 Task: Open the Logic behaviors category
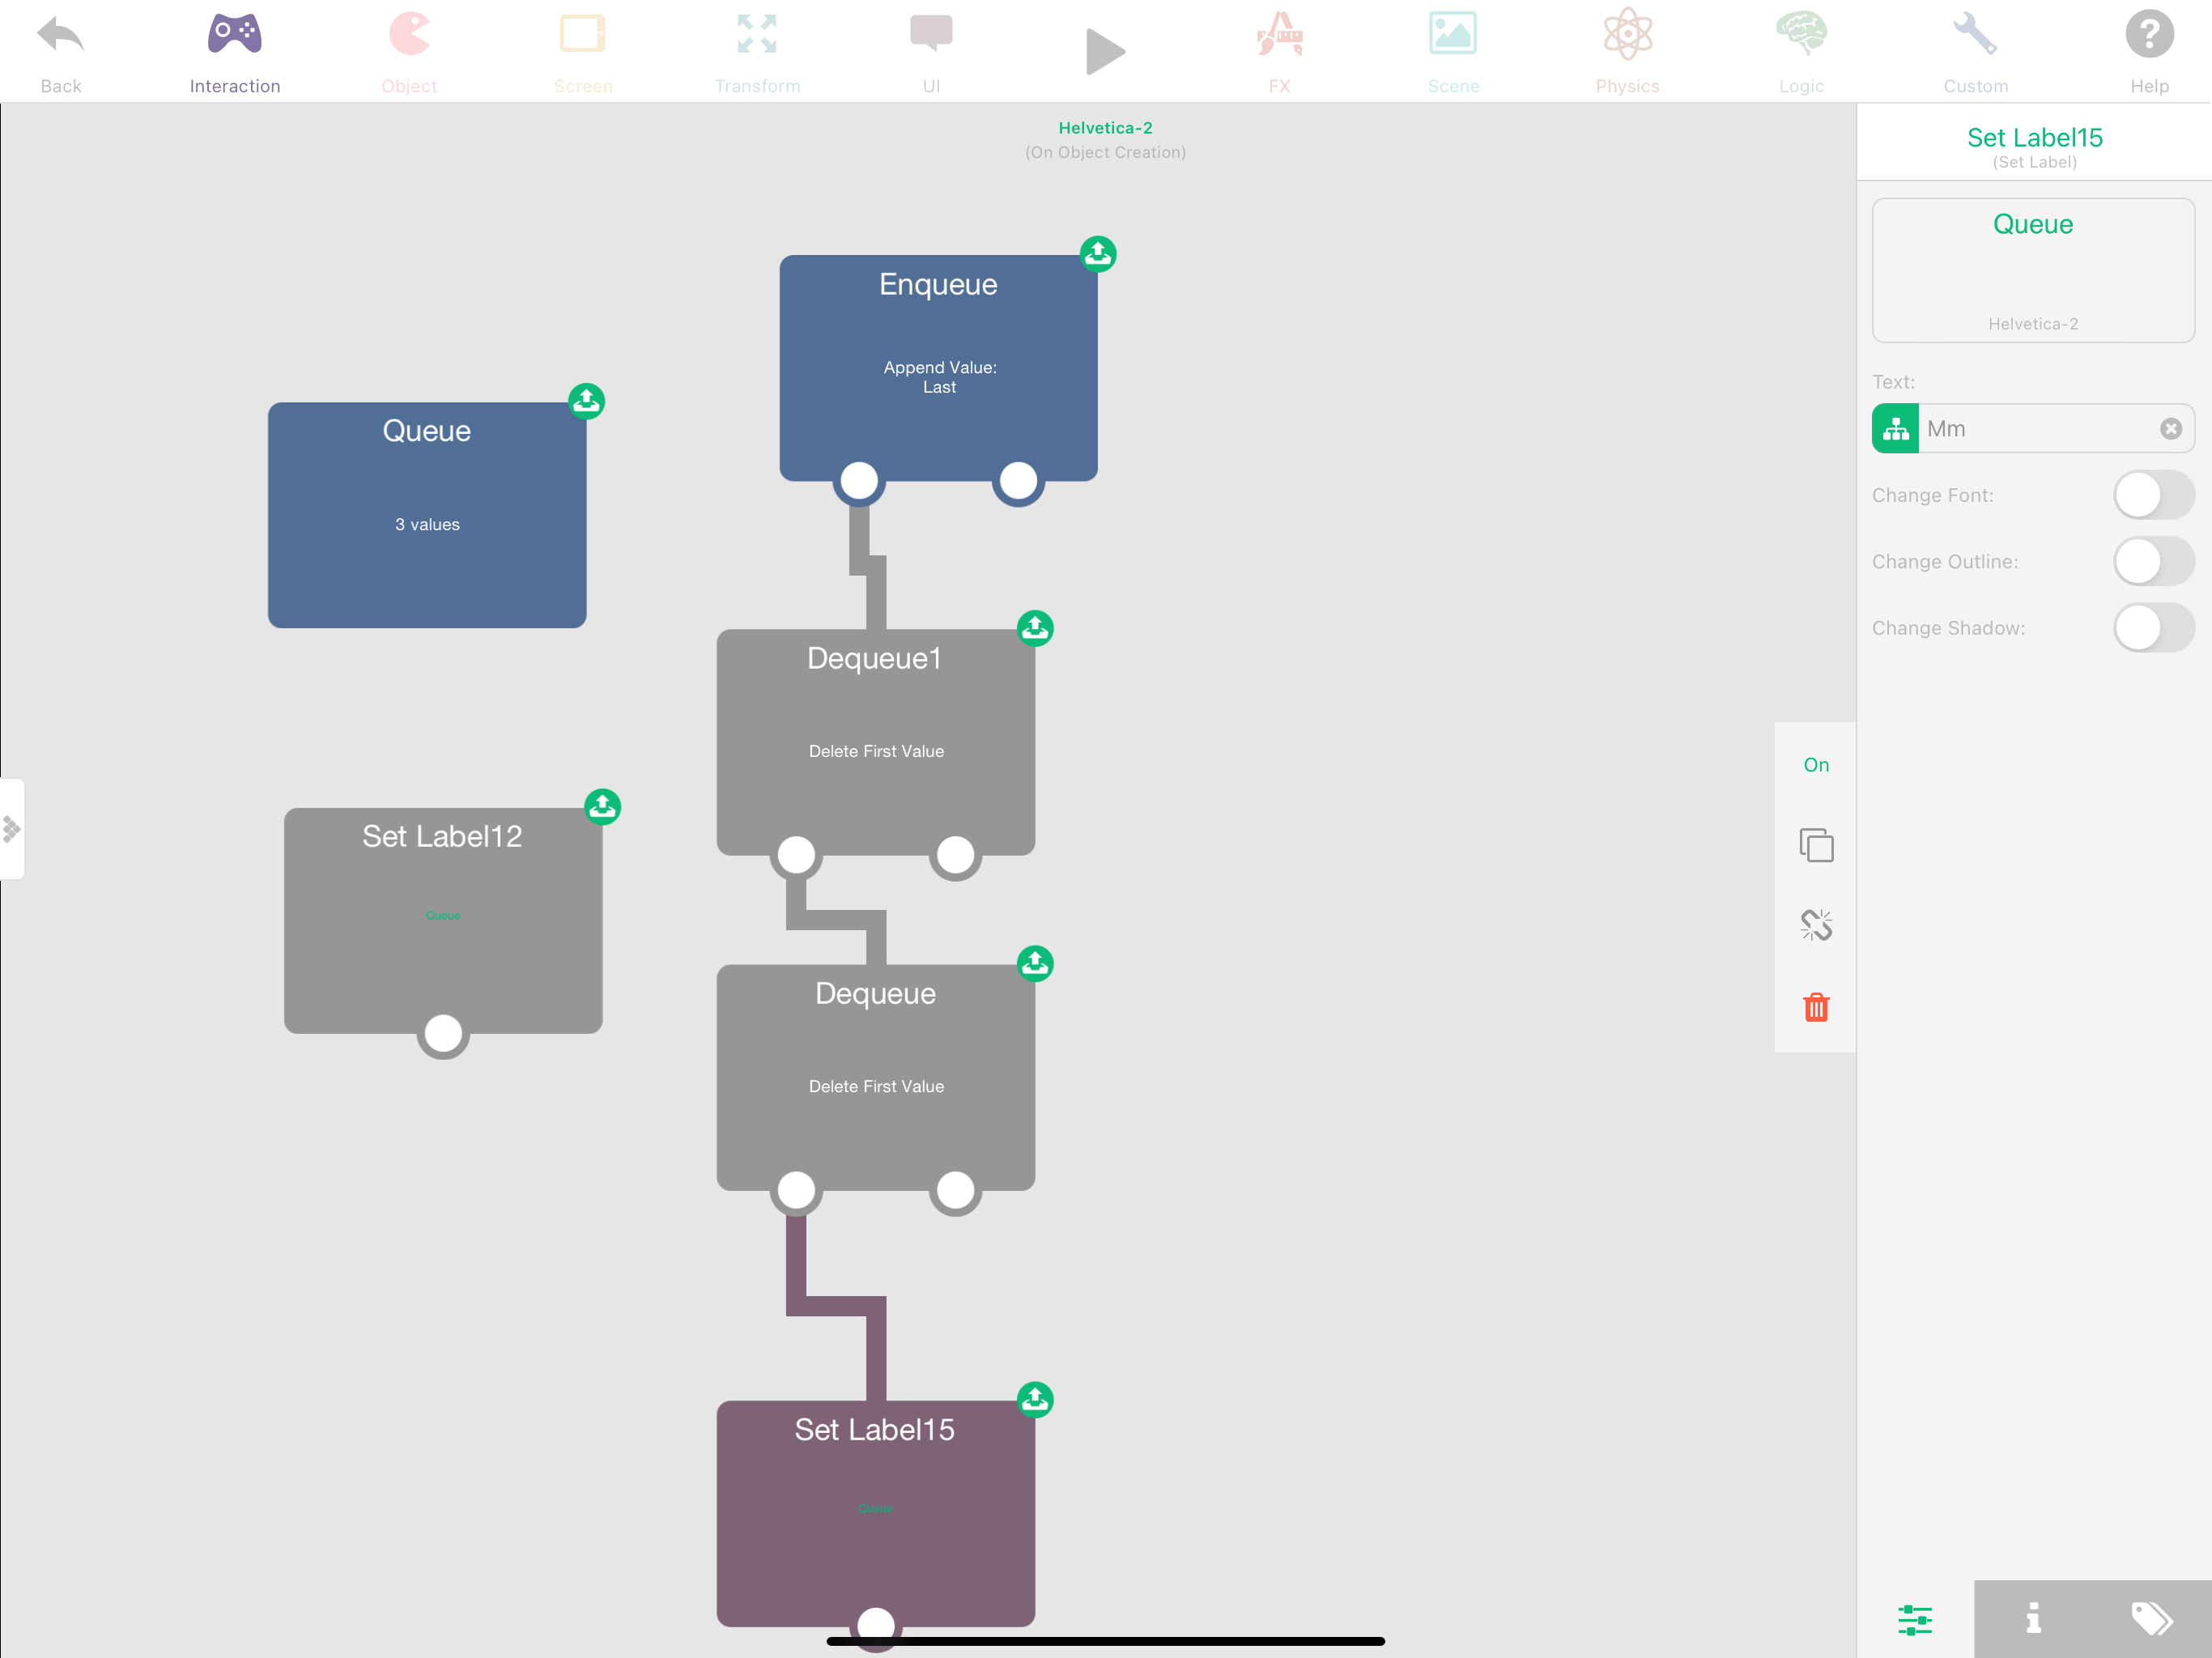pos(1801,50)
